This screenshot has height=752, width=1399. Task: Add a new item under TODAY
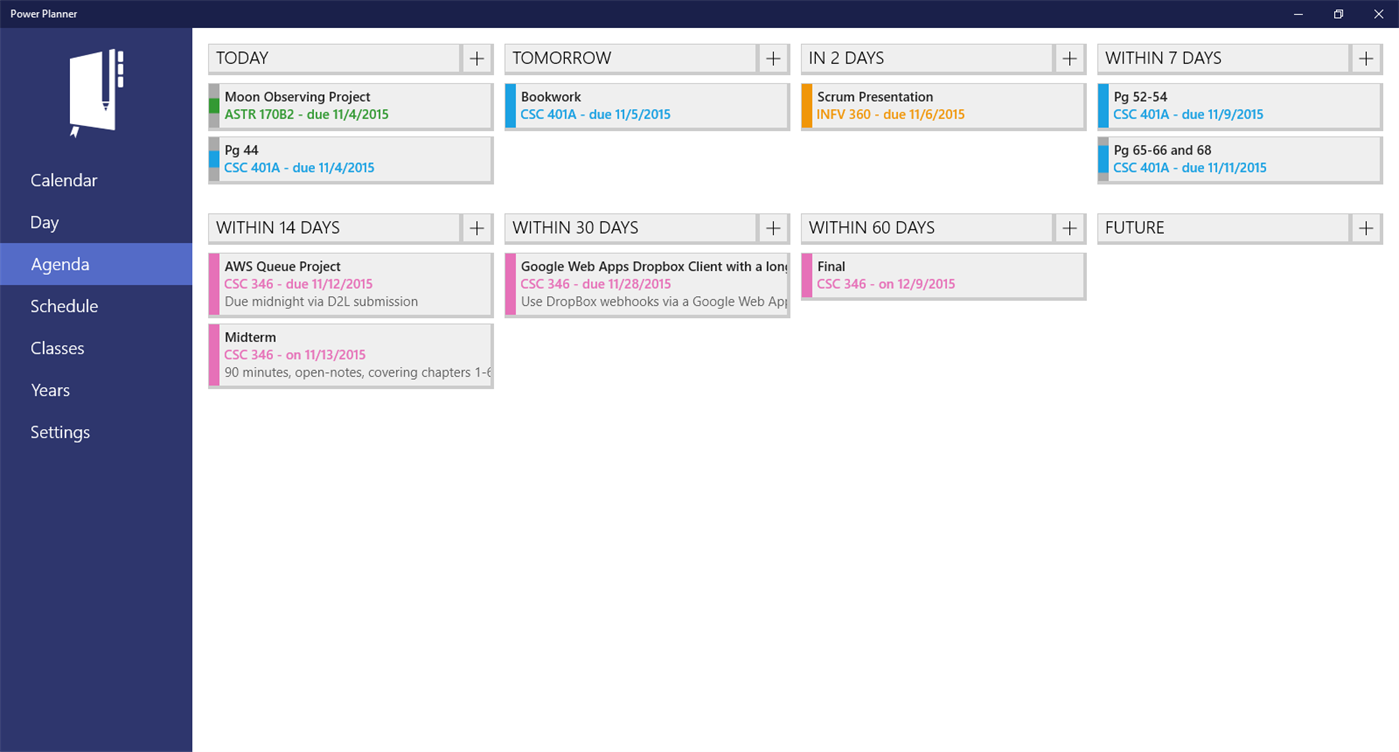coord(477,58)
